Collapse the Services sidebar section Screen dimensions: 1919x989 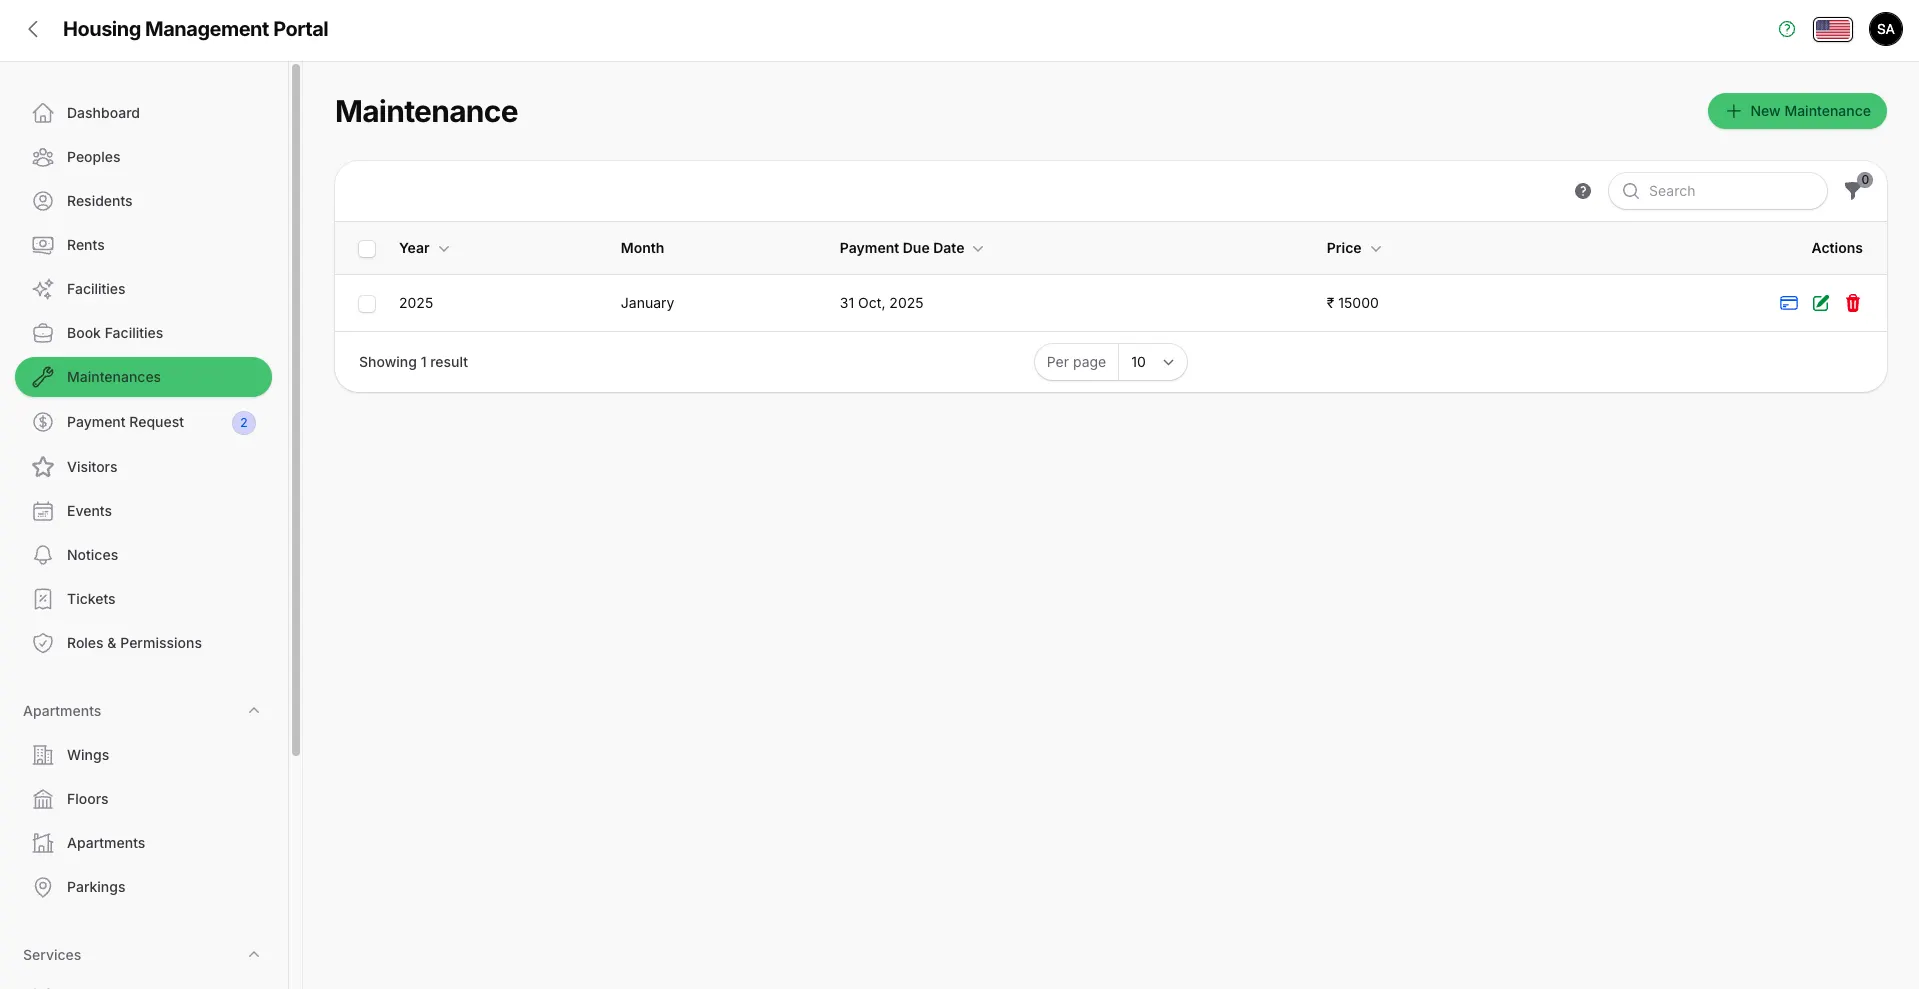click(254, 955)
